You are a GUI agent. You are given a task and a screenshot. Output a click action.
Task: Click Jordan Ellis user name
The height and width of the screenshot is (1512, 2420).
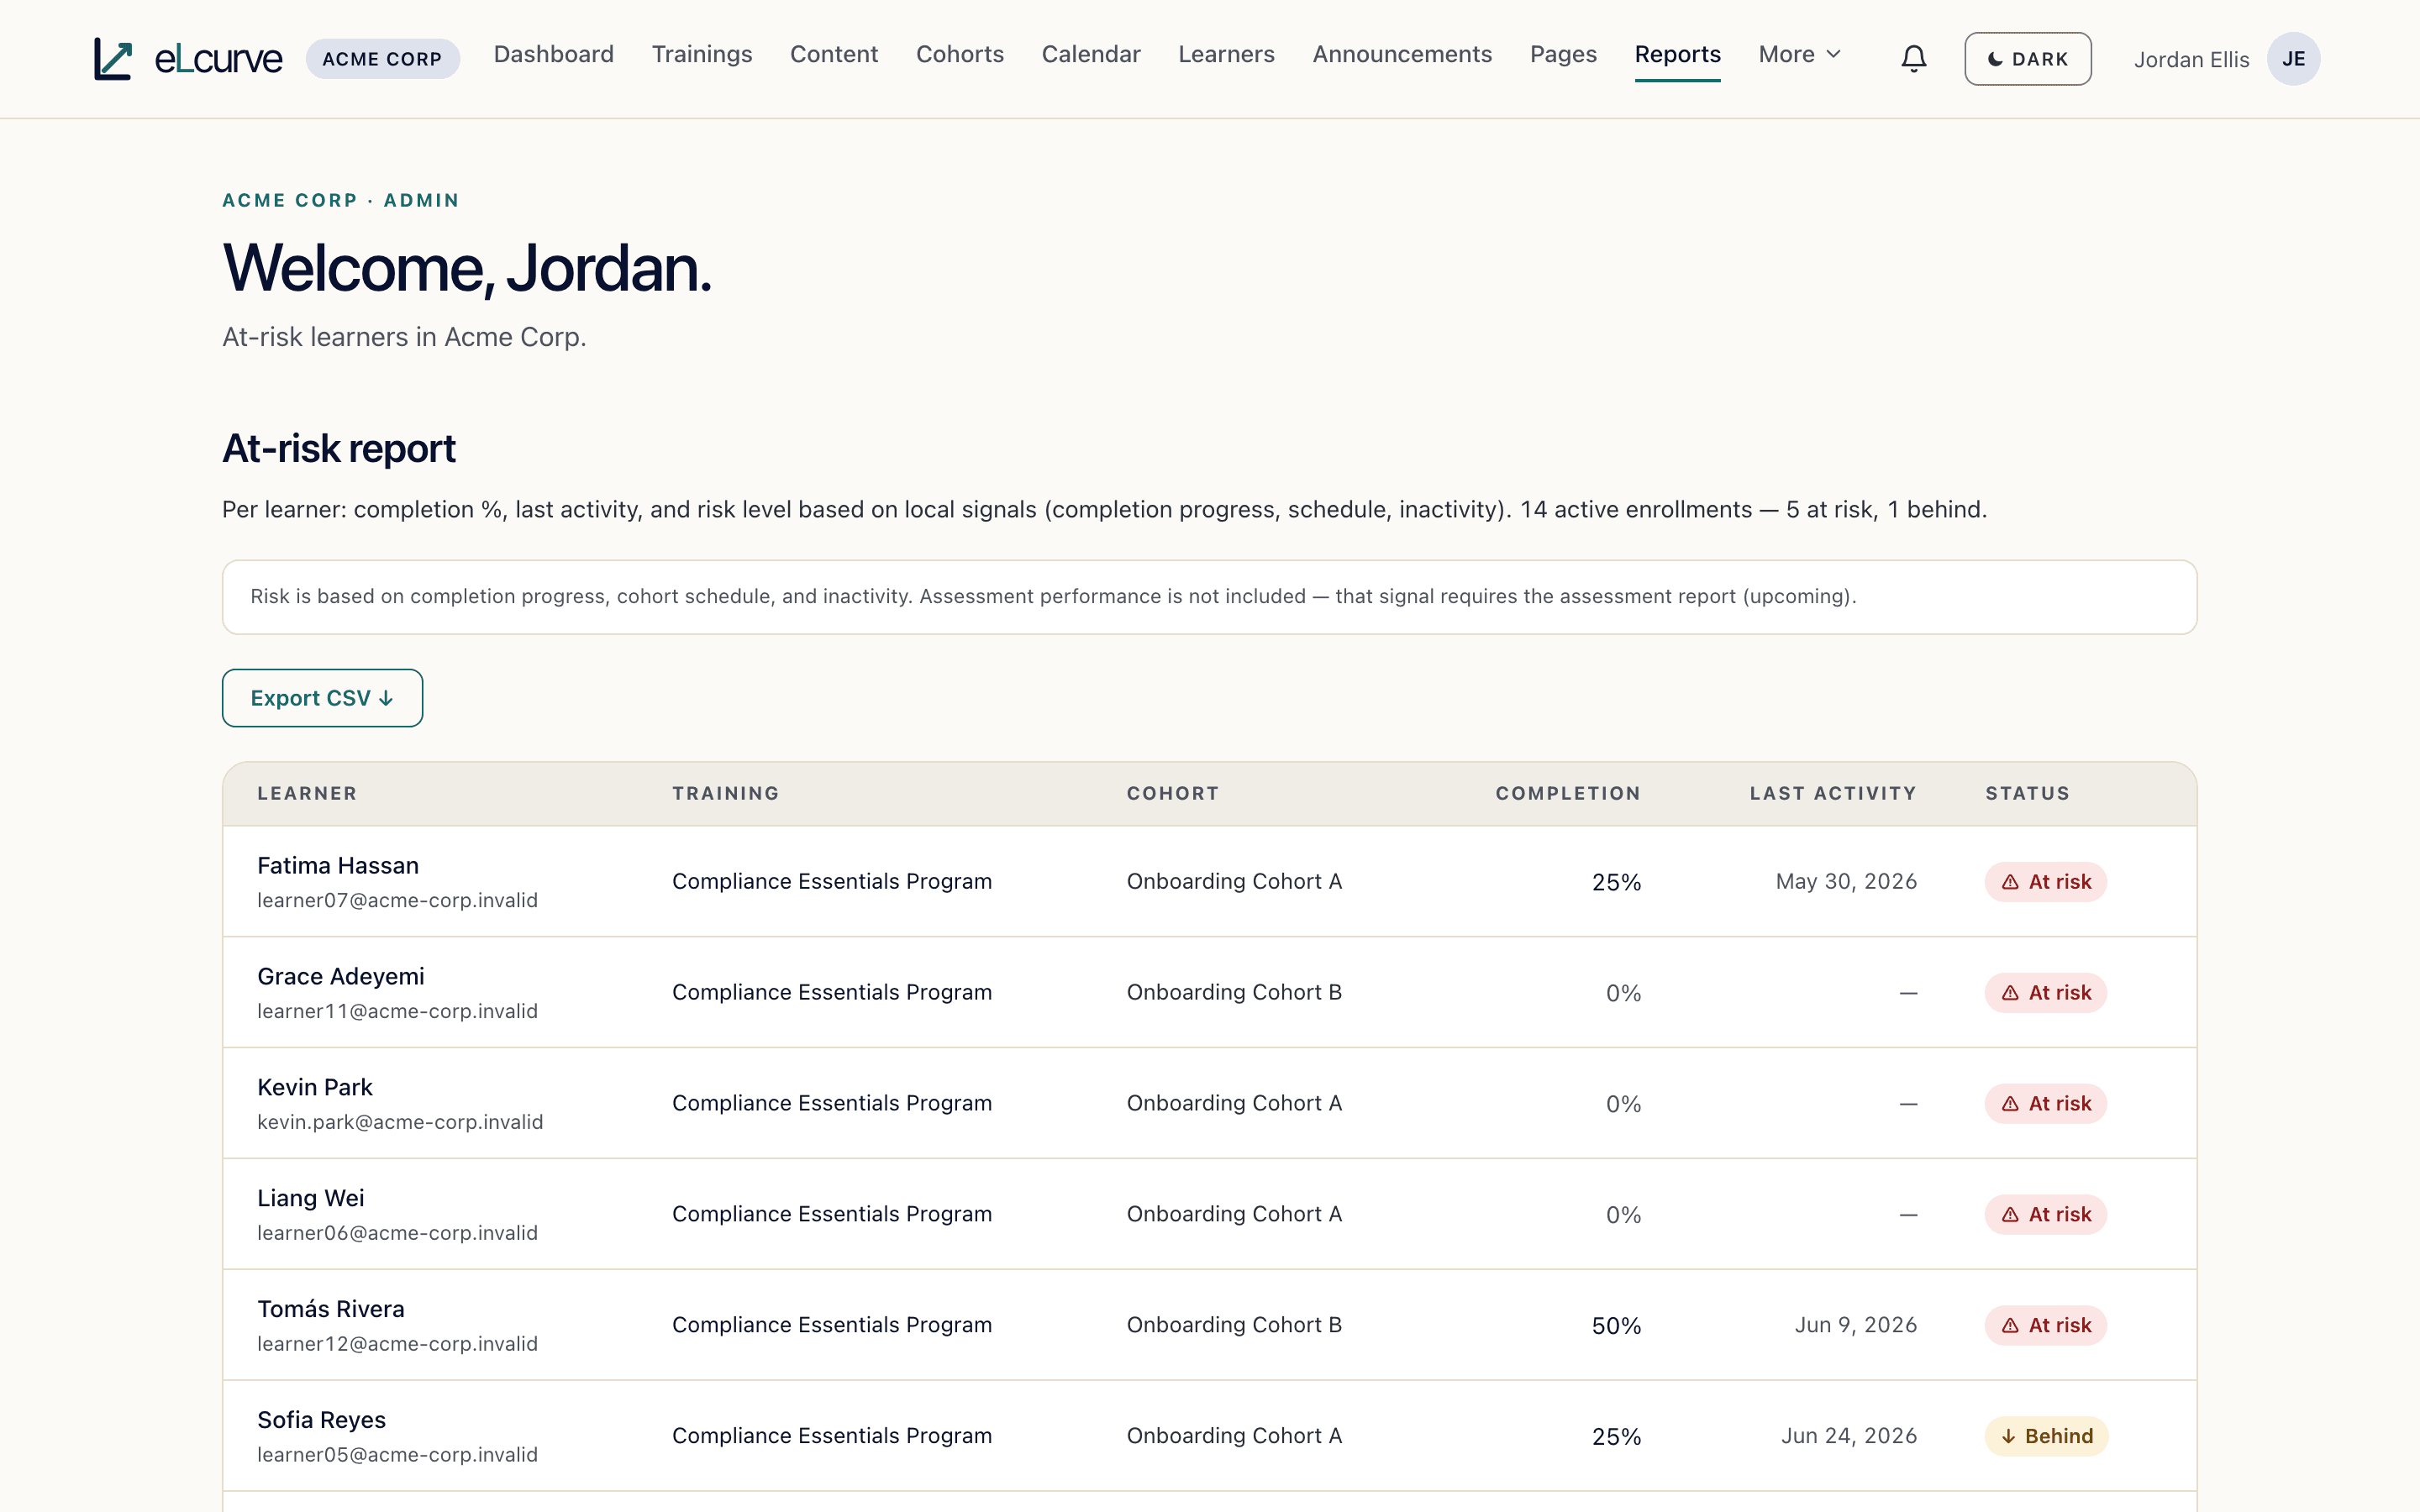point(2191,60)
